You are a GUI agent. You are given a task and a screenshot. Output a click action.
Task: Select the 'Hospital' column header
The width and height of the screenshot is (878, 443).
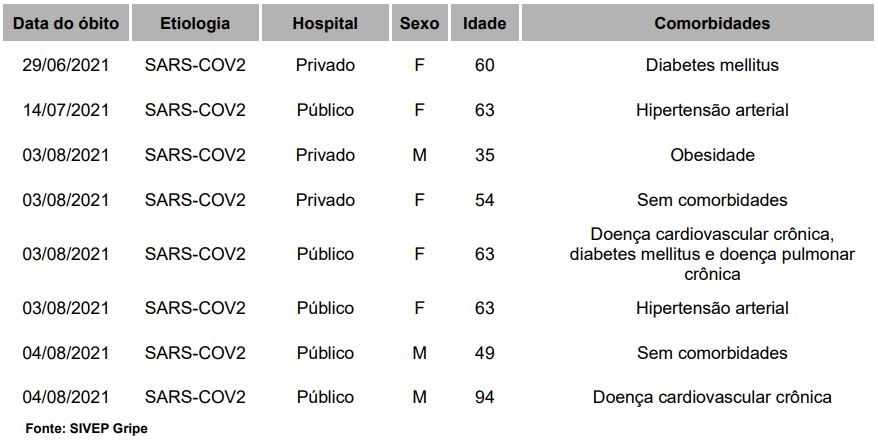pyautogui.click(x=325, y=23)
